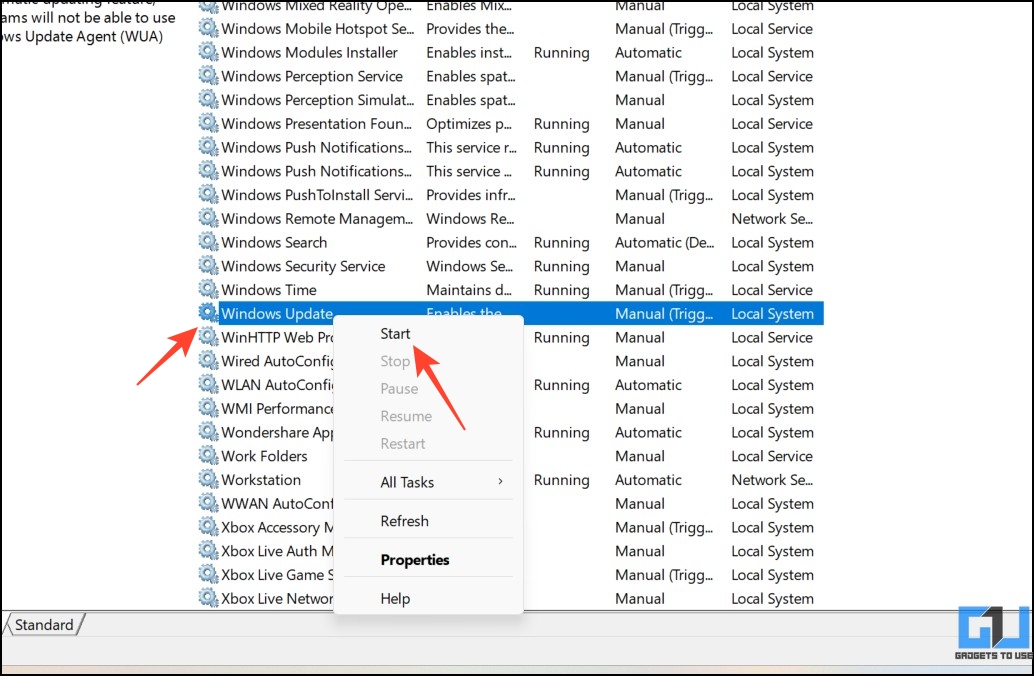Click the 'Provides con...' description of Windows Search

(x=471, y=243)
